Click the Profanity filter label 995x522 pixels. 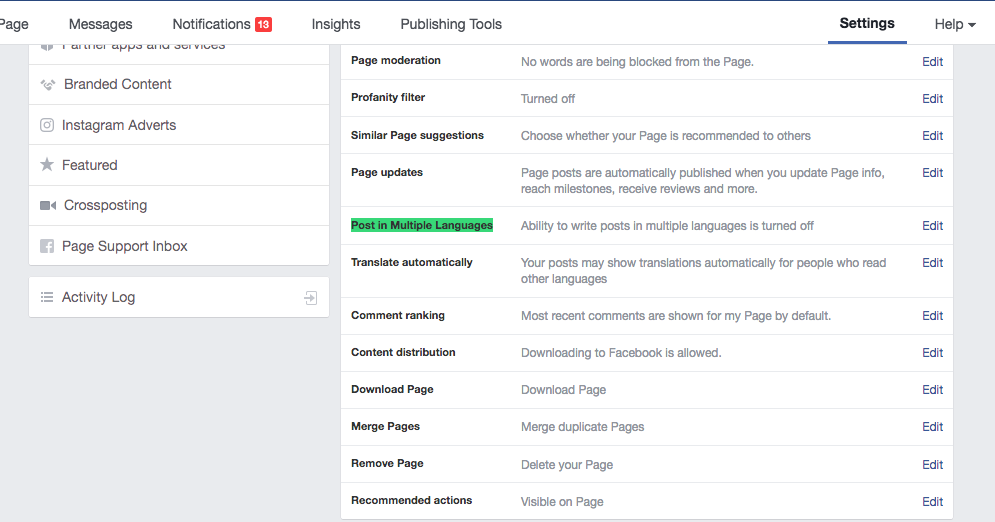coord(388,97)
